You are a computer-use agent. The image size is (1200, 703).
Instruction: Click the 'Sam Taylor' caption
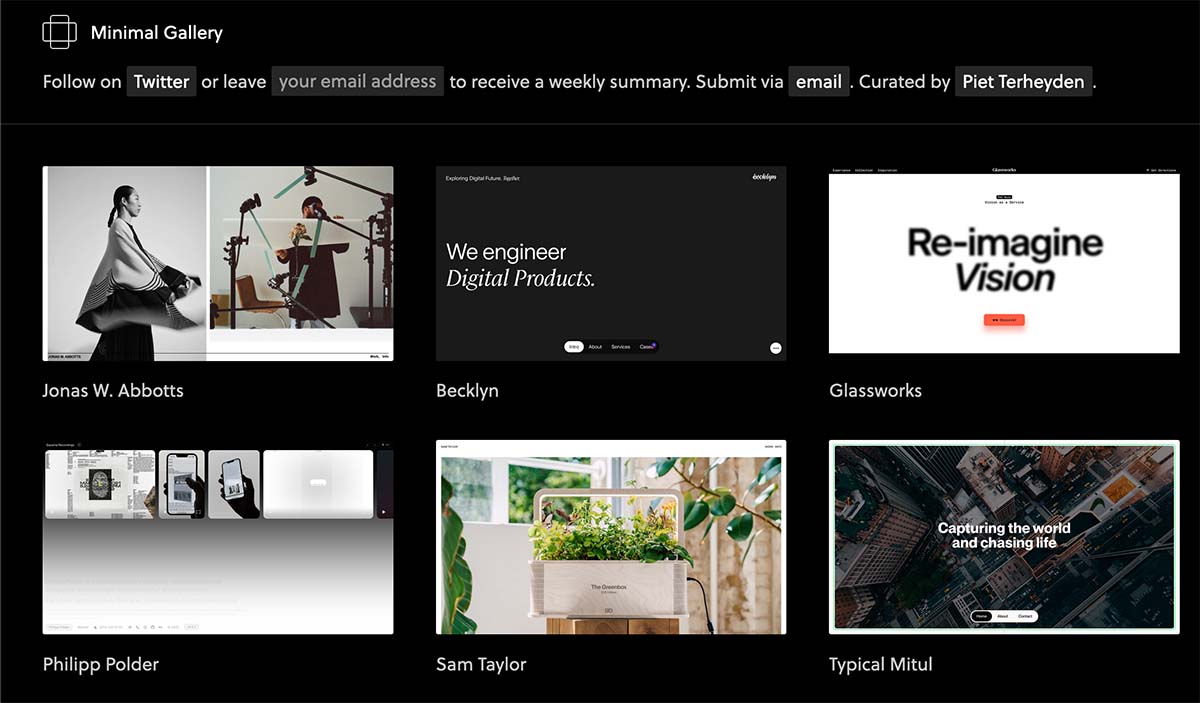point(481,664)
